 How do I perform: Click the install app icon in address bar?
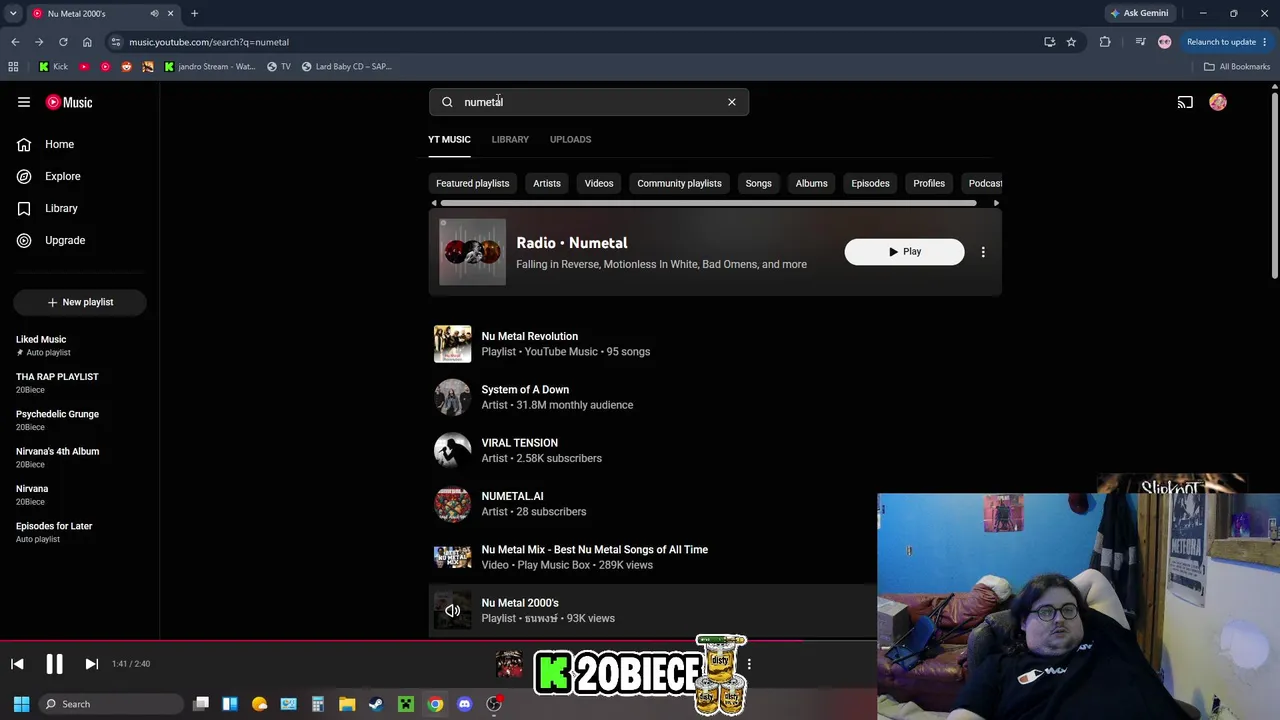coord(1049,42)
